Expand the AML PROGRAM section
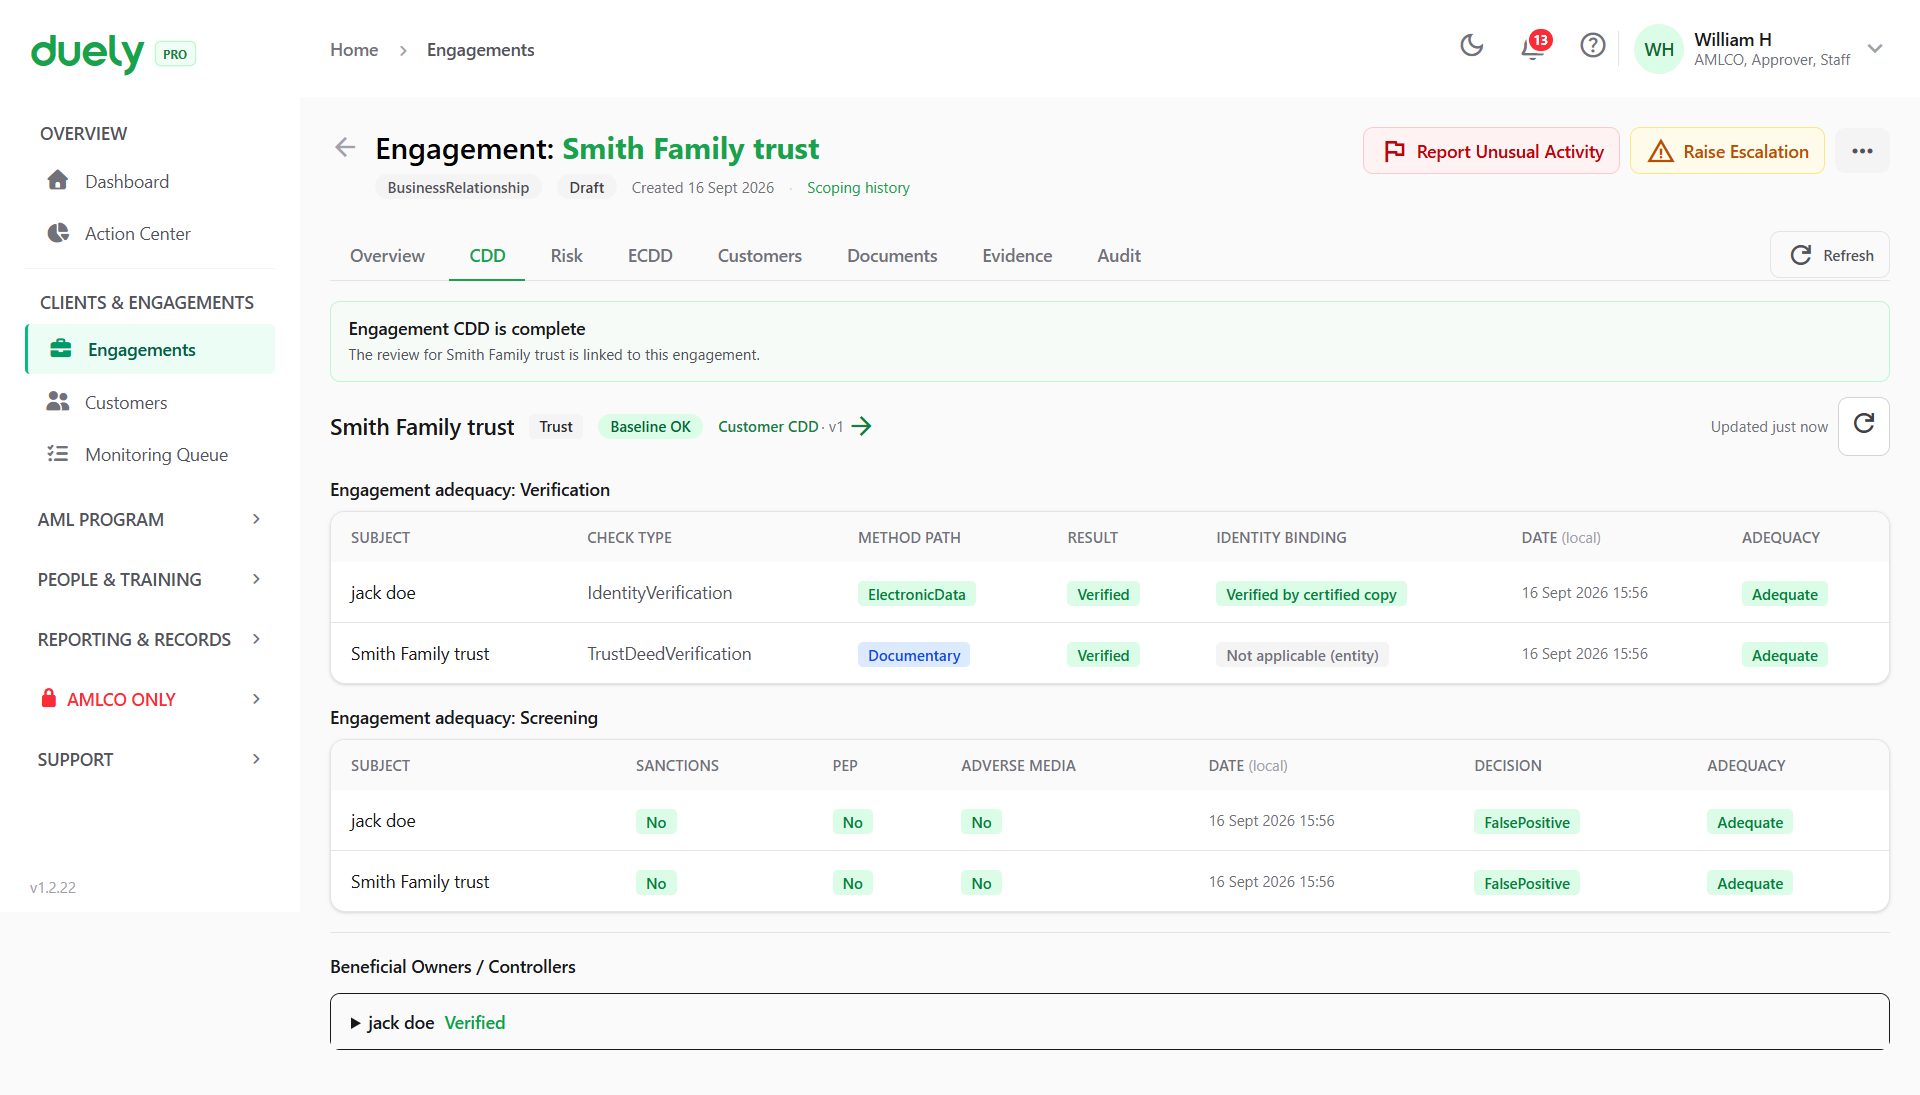This screenshot has height=1095, width=1920. coord(150,519)
